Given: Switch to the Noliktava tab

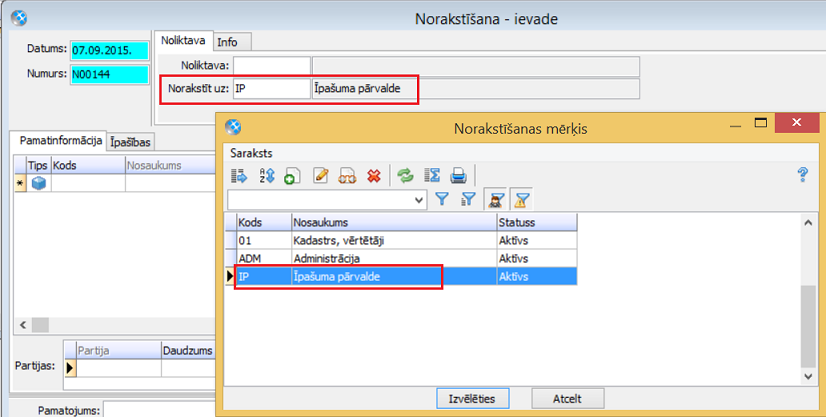Looking at the screenshot, I should 183,41.
